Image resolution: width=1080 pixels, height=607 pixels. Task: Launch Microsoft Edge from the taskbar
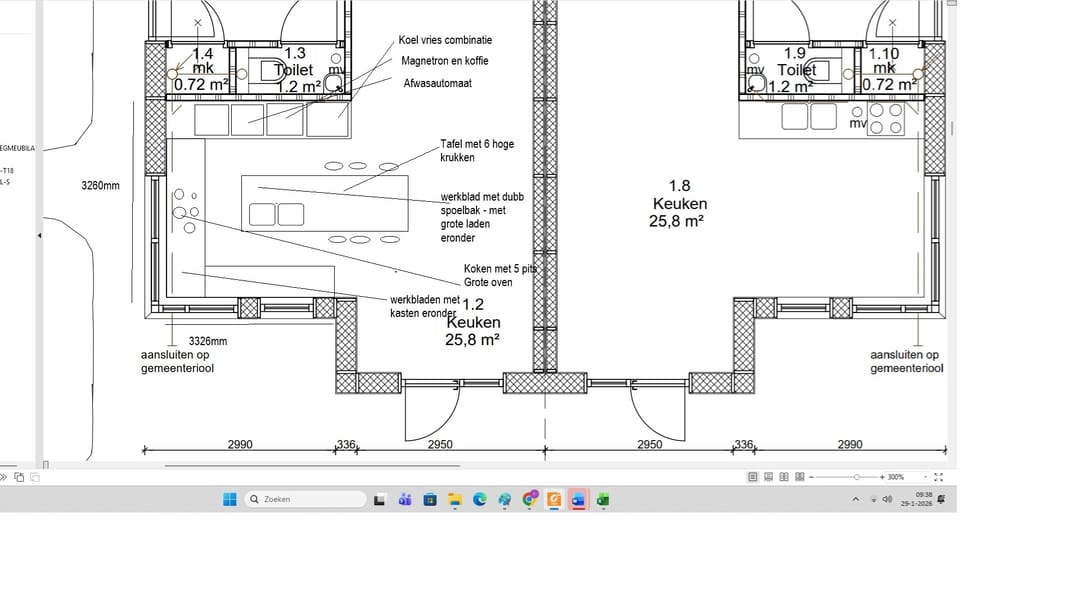480,499
